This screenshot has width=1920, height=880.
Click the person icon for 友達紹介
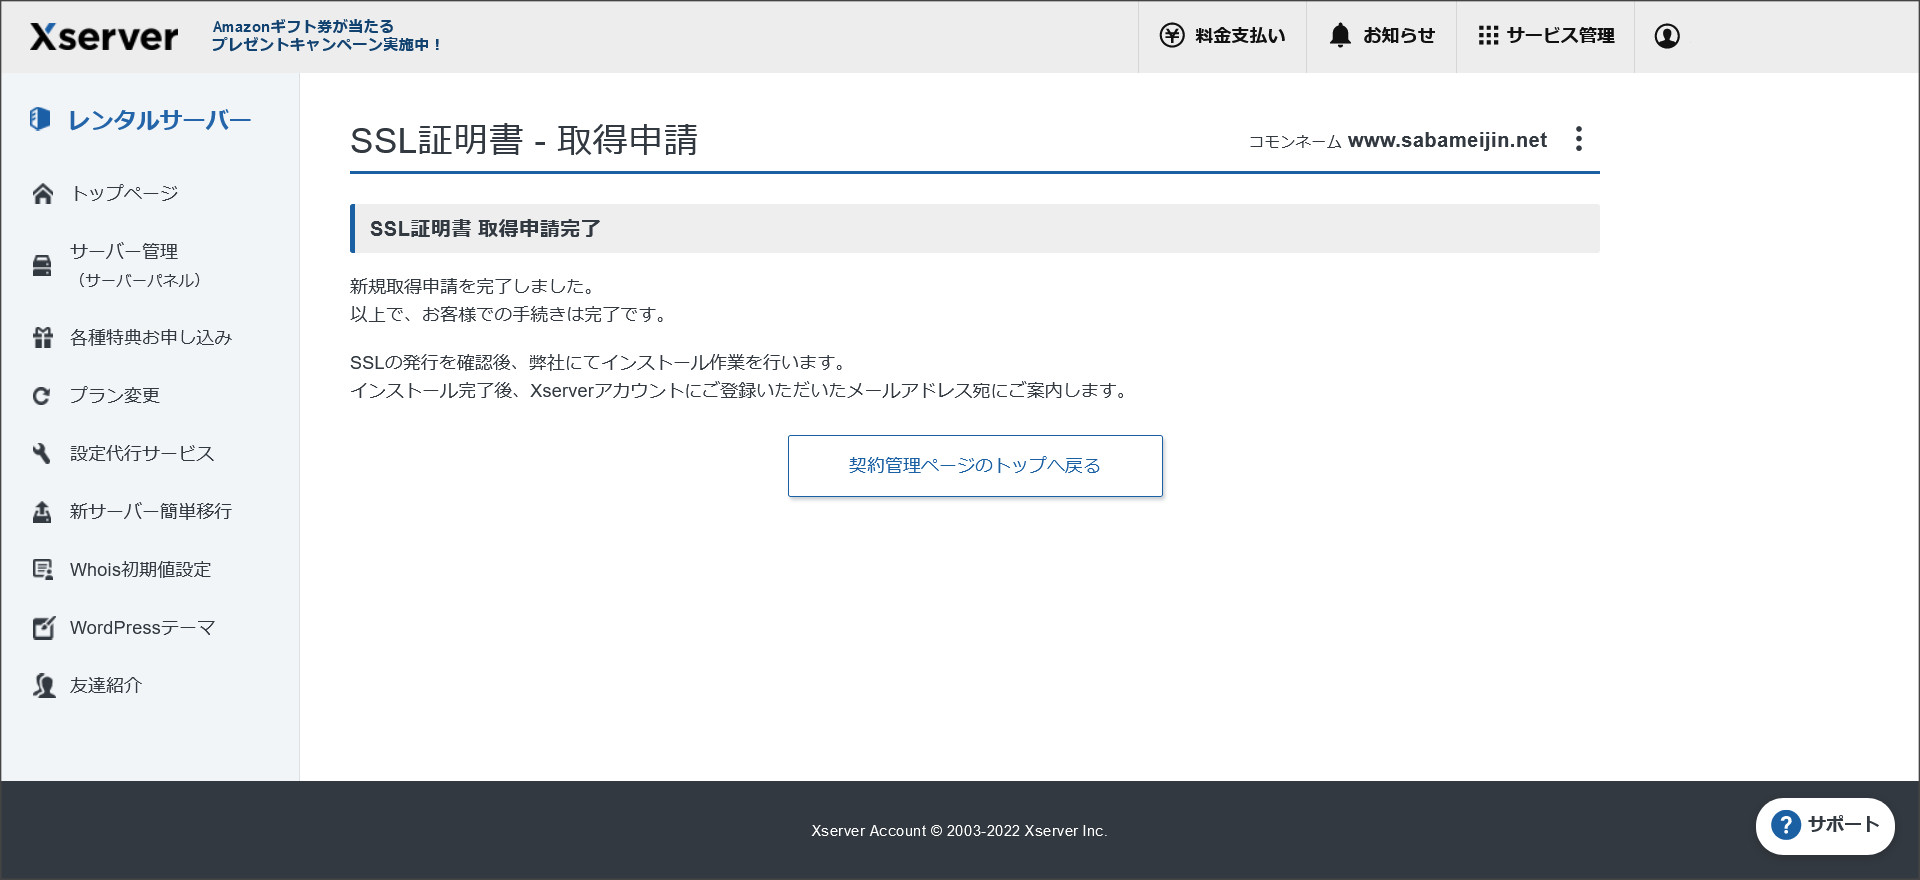[43, 686]
